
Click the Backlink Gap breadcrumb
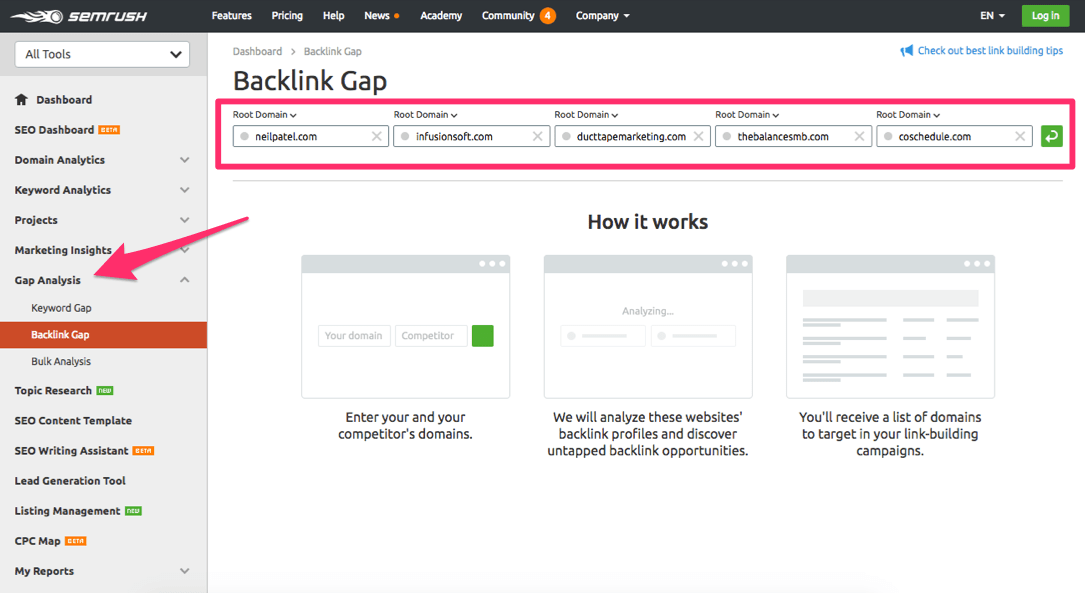pos(332,51)
